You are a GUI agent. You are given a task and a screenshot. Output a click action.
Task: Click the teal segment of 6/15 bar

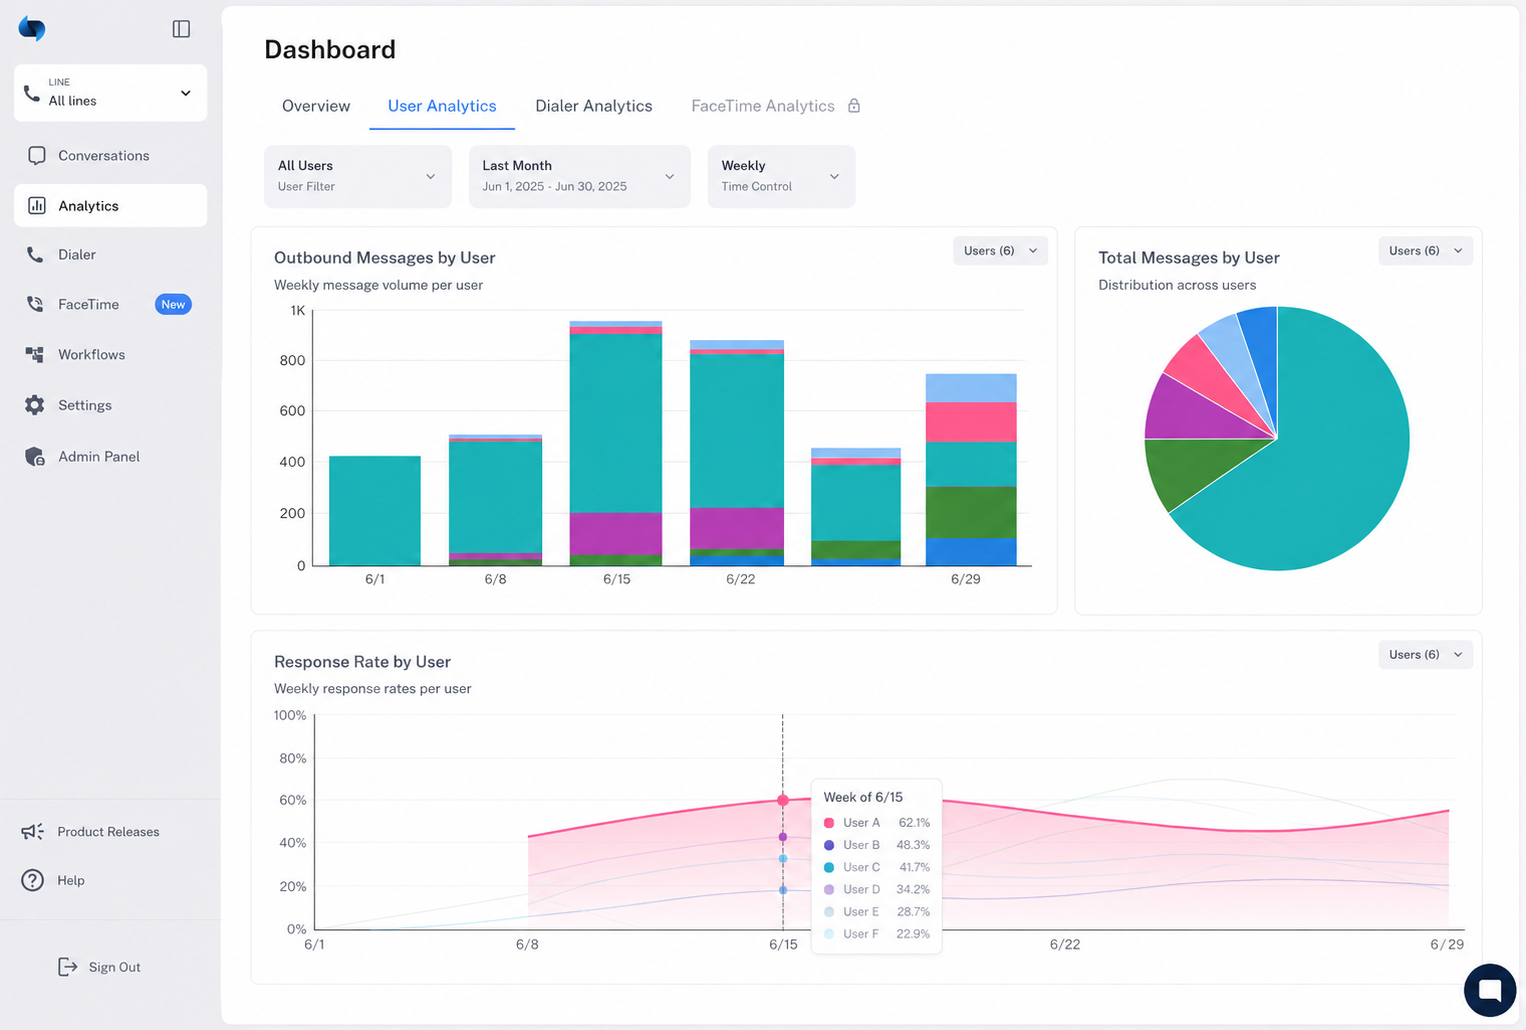pyautogui.click(x=616, y=423)
